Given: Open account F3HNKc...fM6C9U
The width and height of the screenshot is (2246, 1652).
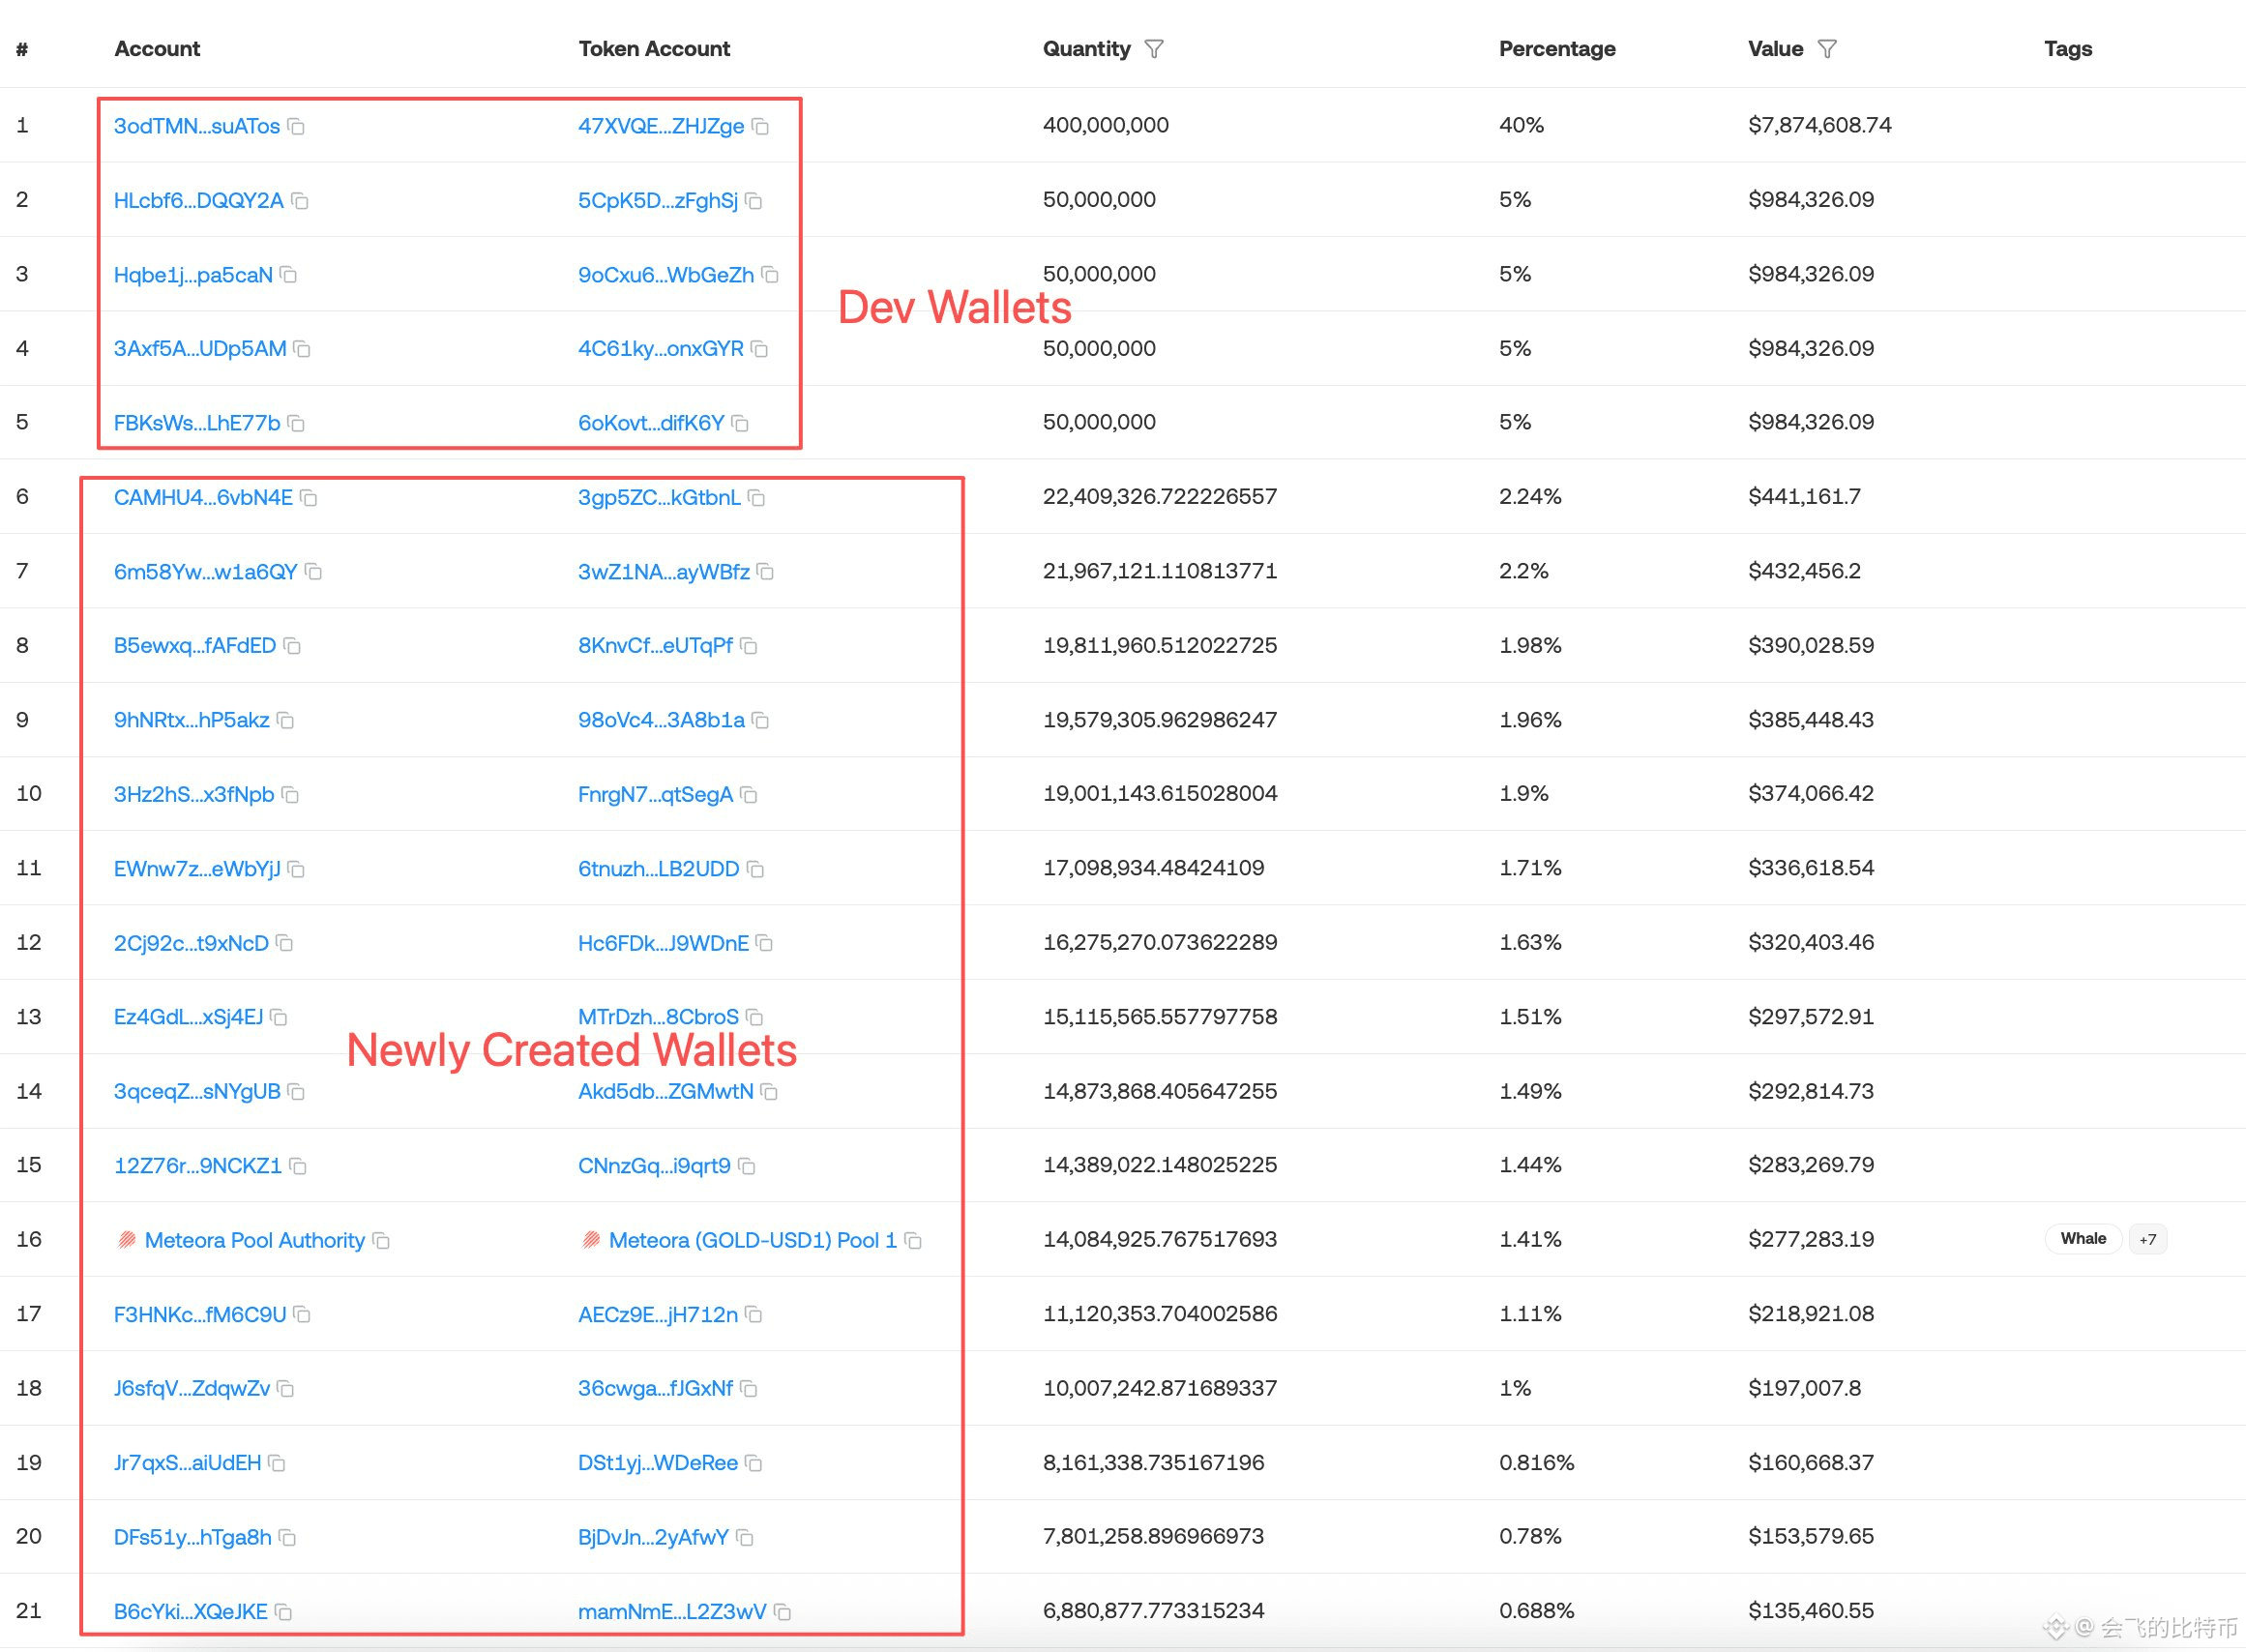Looking at the screenshot, I should (200, 1314).
